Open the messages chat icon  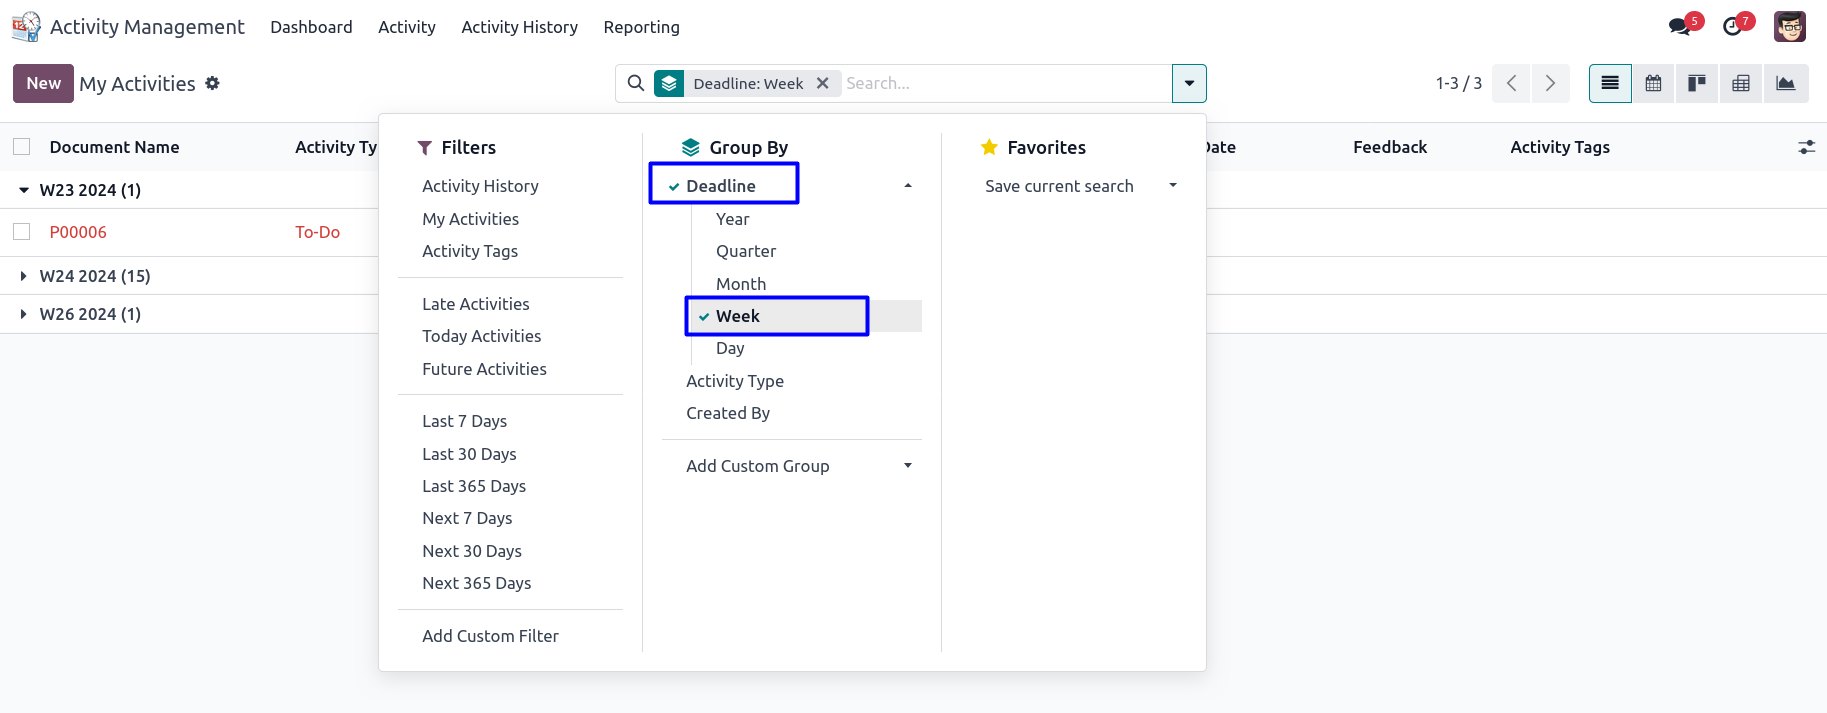click(x=1680, y=27)
